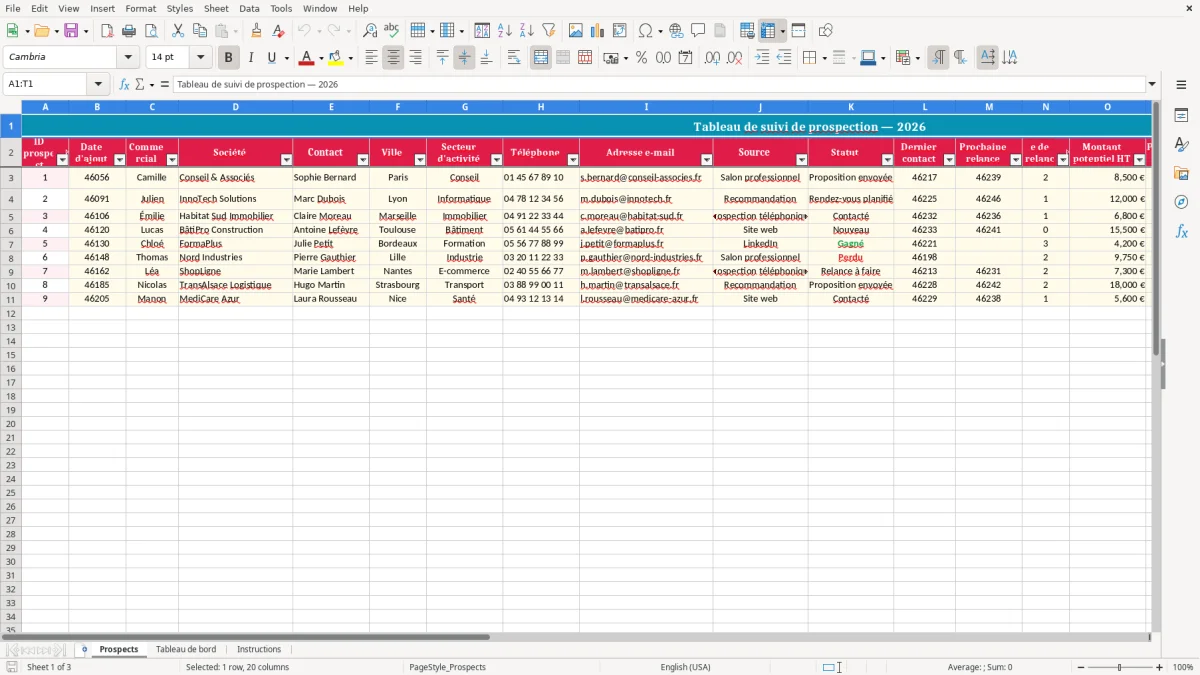Click in the formula input line
Viewport: 1200px width, 675px height.
click(659, 84)
